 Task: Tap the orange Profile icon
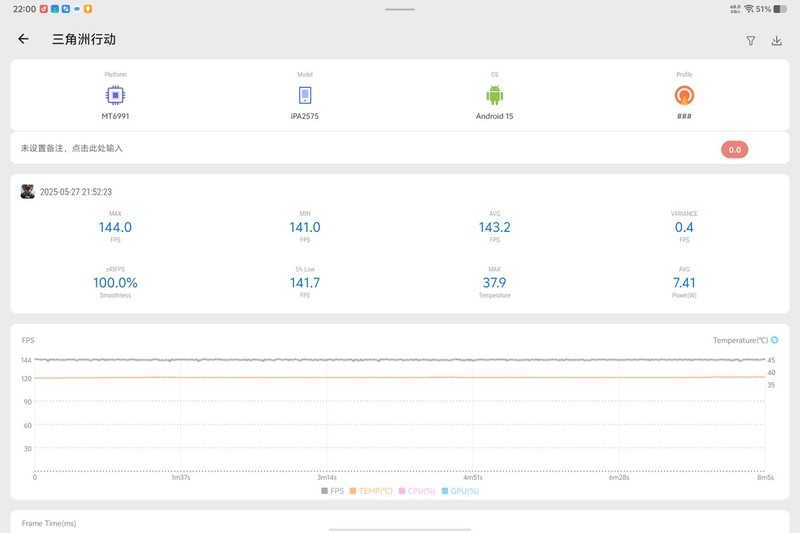[x=684, y=95]
